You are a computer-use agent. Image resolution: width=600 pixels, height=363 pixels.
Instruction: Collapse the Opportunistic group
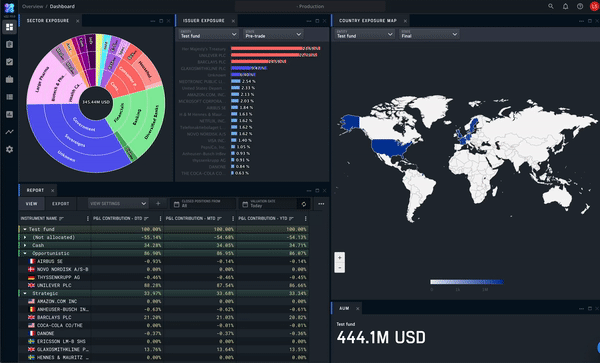[25, 254]
